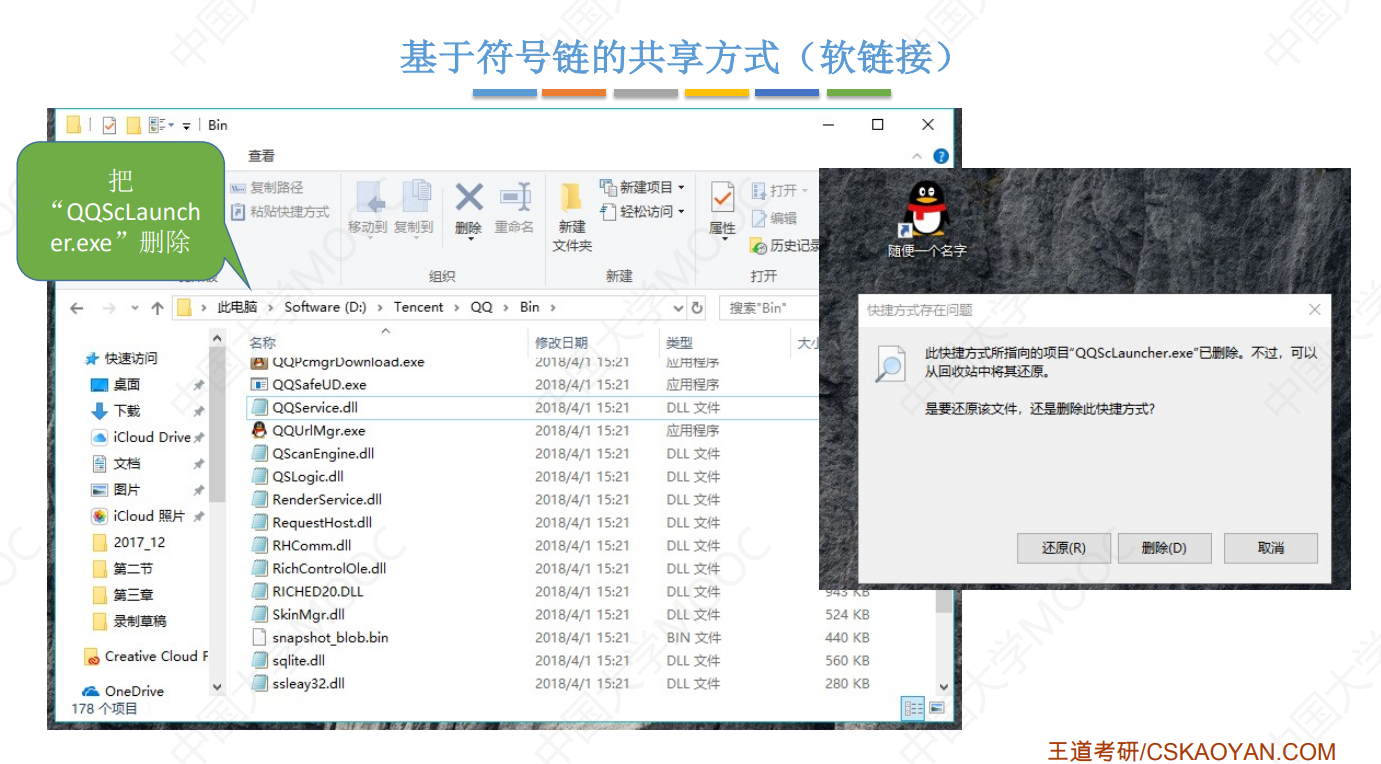Open the quick access toolbar customize arrow
This screenshot has width=1381, height=764.
click(186, 126)
